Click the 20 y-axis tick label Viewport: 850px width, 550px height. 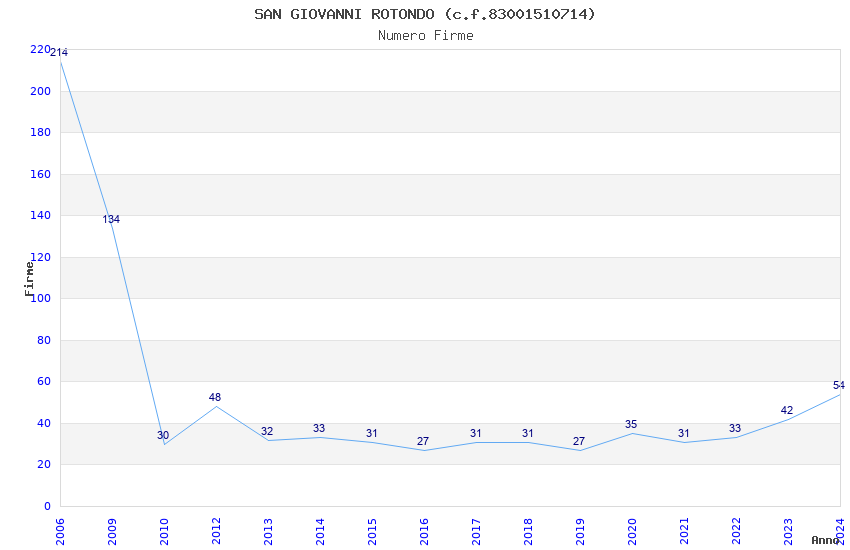(43, 464)
